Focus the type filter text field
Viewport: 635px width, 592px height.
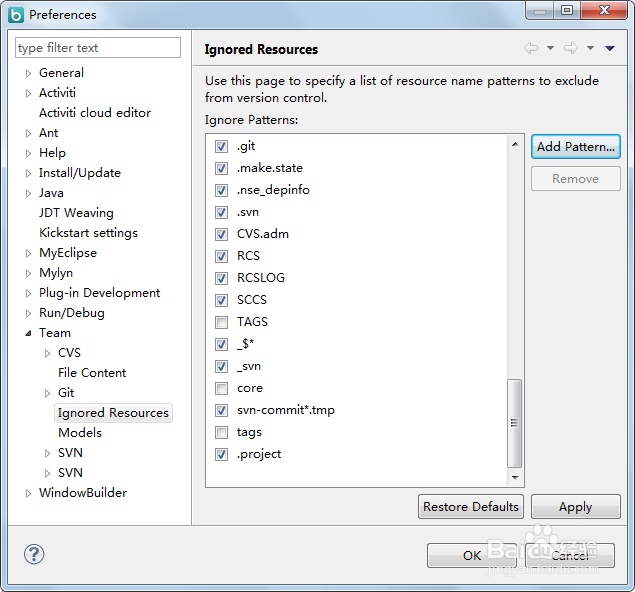coord(98,48)
